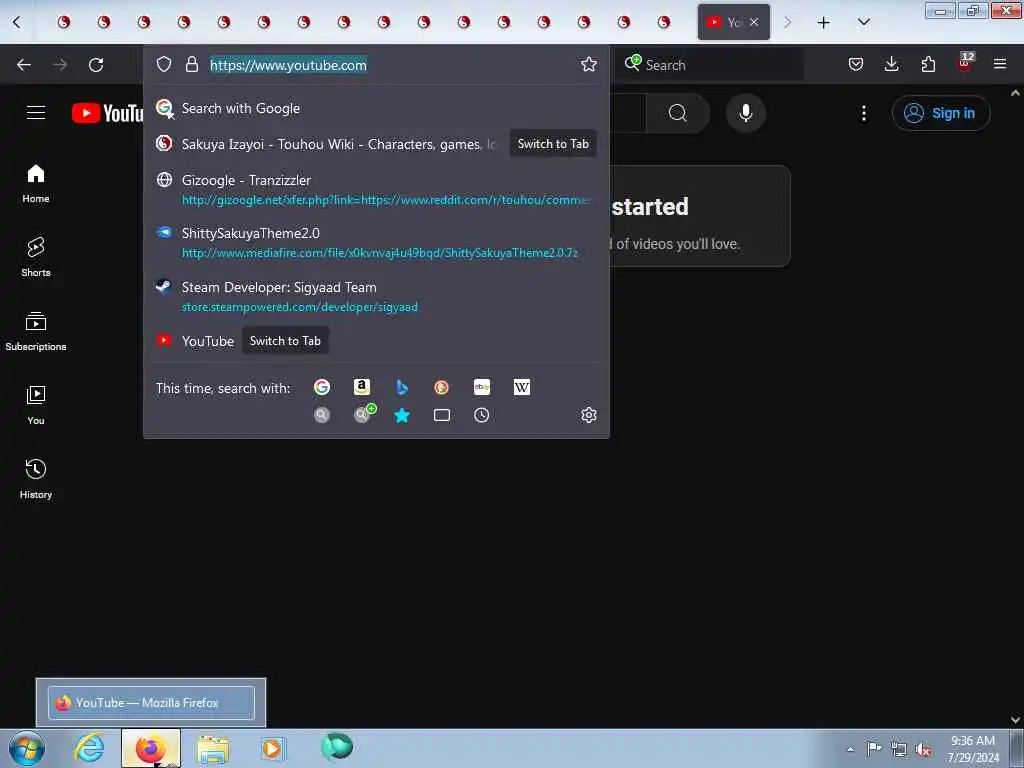Launch Internet Explorer from the taskbar
1024x768 pixels.
coord(89,748)
